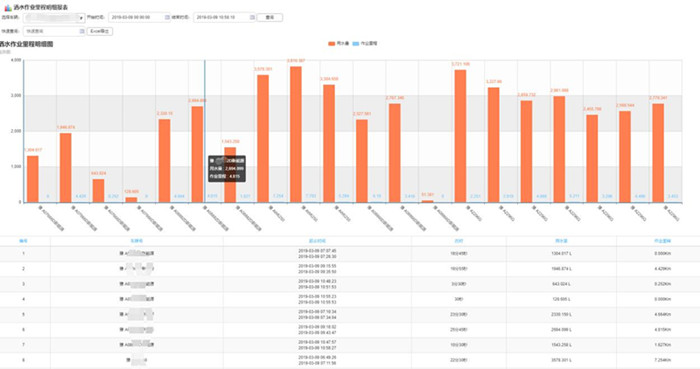The image size is (700, 369).
Task: Export the report with the Excel button
Action: pyautogui.click(x=100, y=31)
